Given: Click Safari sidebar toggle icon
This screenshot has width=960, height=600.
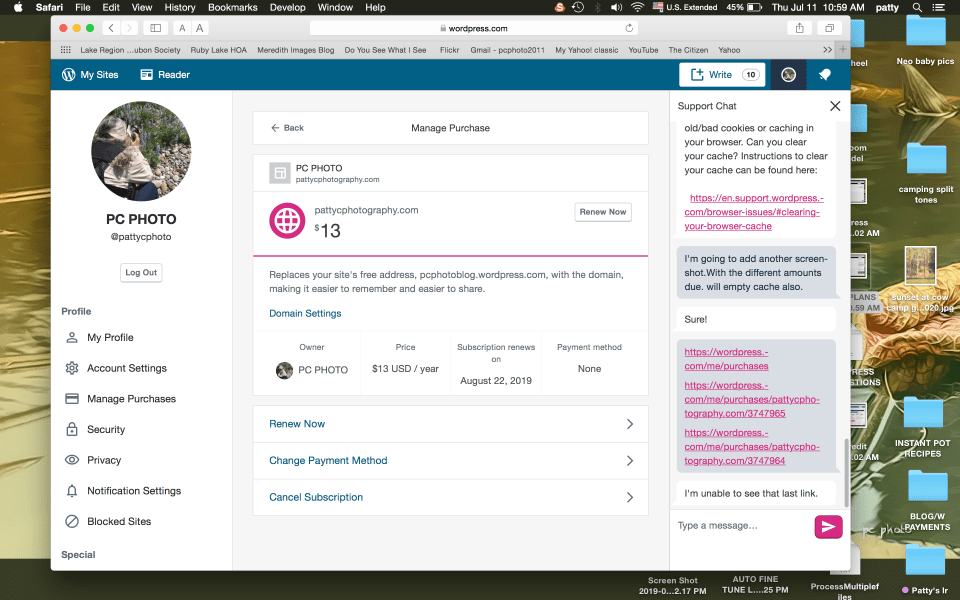Looking at the screenshot, I should [x=156, y=28].
